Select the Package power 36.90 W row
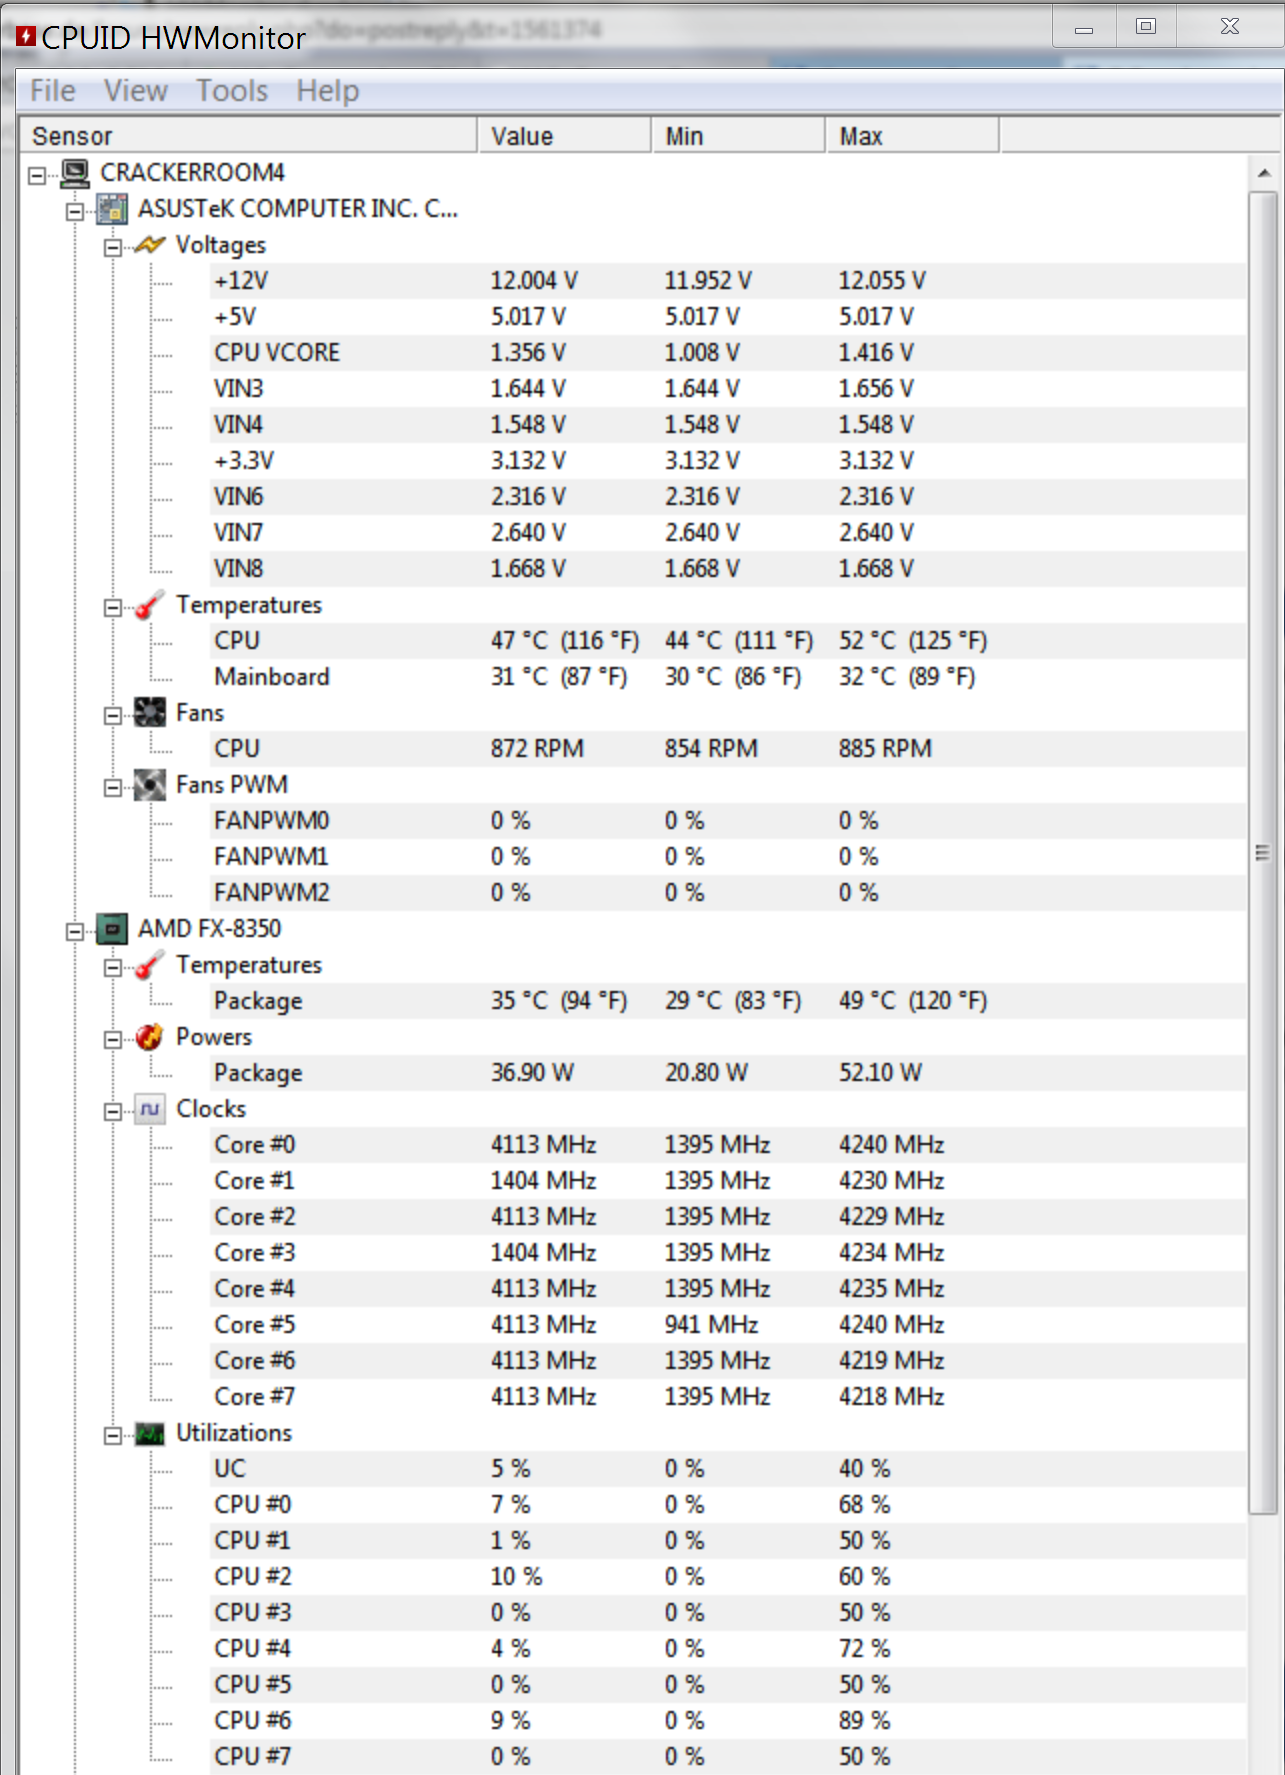The image size is (1285, 1775). tap(728, 1073)
